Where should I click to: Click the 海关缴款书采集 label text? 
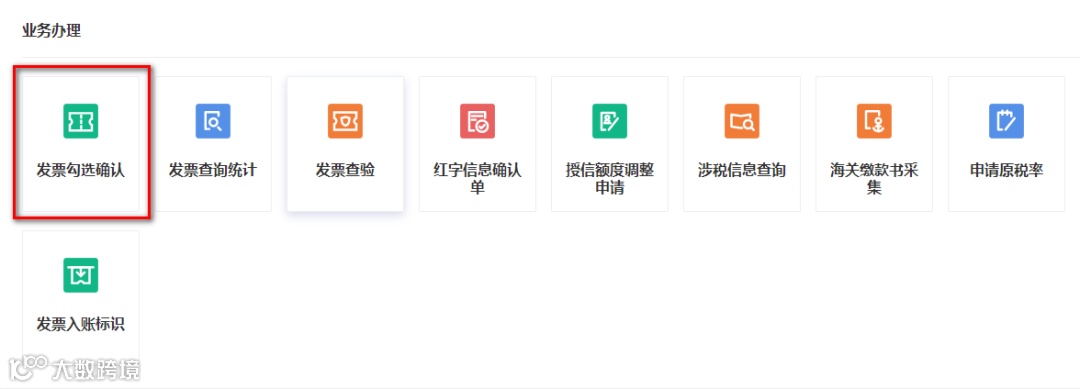[874, 178]
